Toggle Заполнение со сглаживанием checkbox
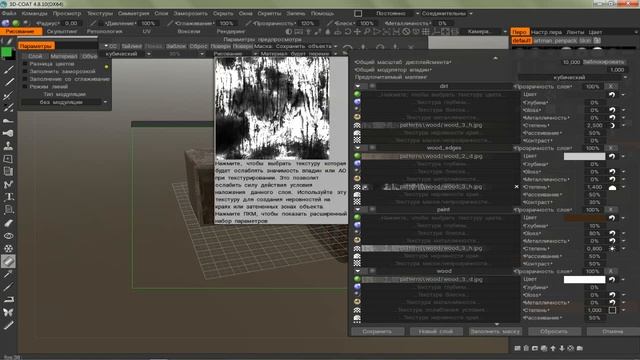 coord(25,79)
